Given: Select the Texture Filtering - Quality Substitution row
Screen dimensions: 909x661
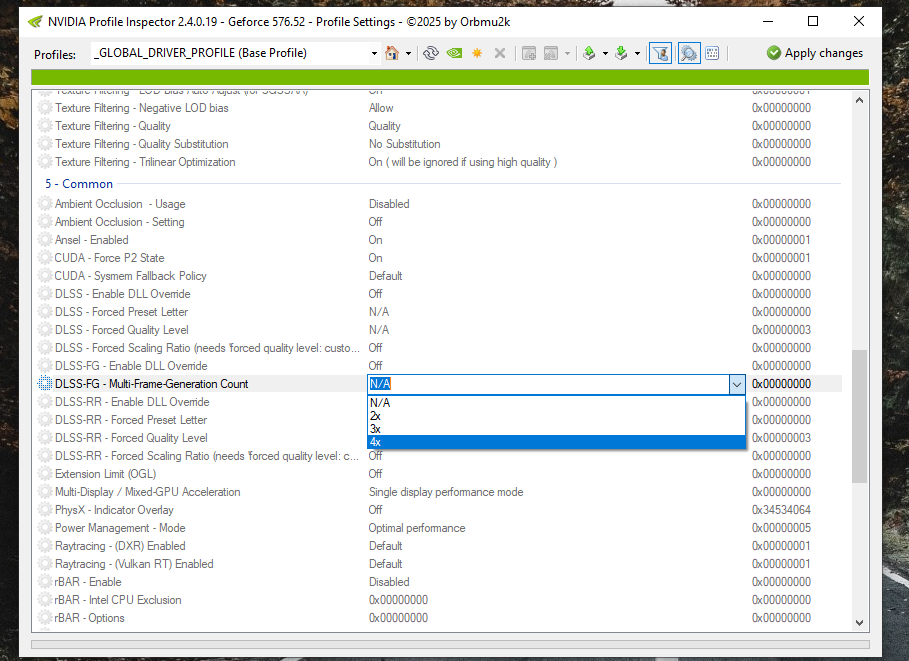Looking at the screenshot, I should pos(437,144).
